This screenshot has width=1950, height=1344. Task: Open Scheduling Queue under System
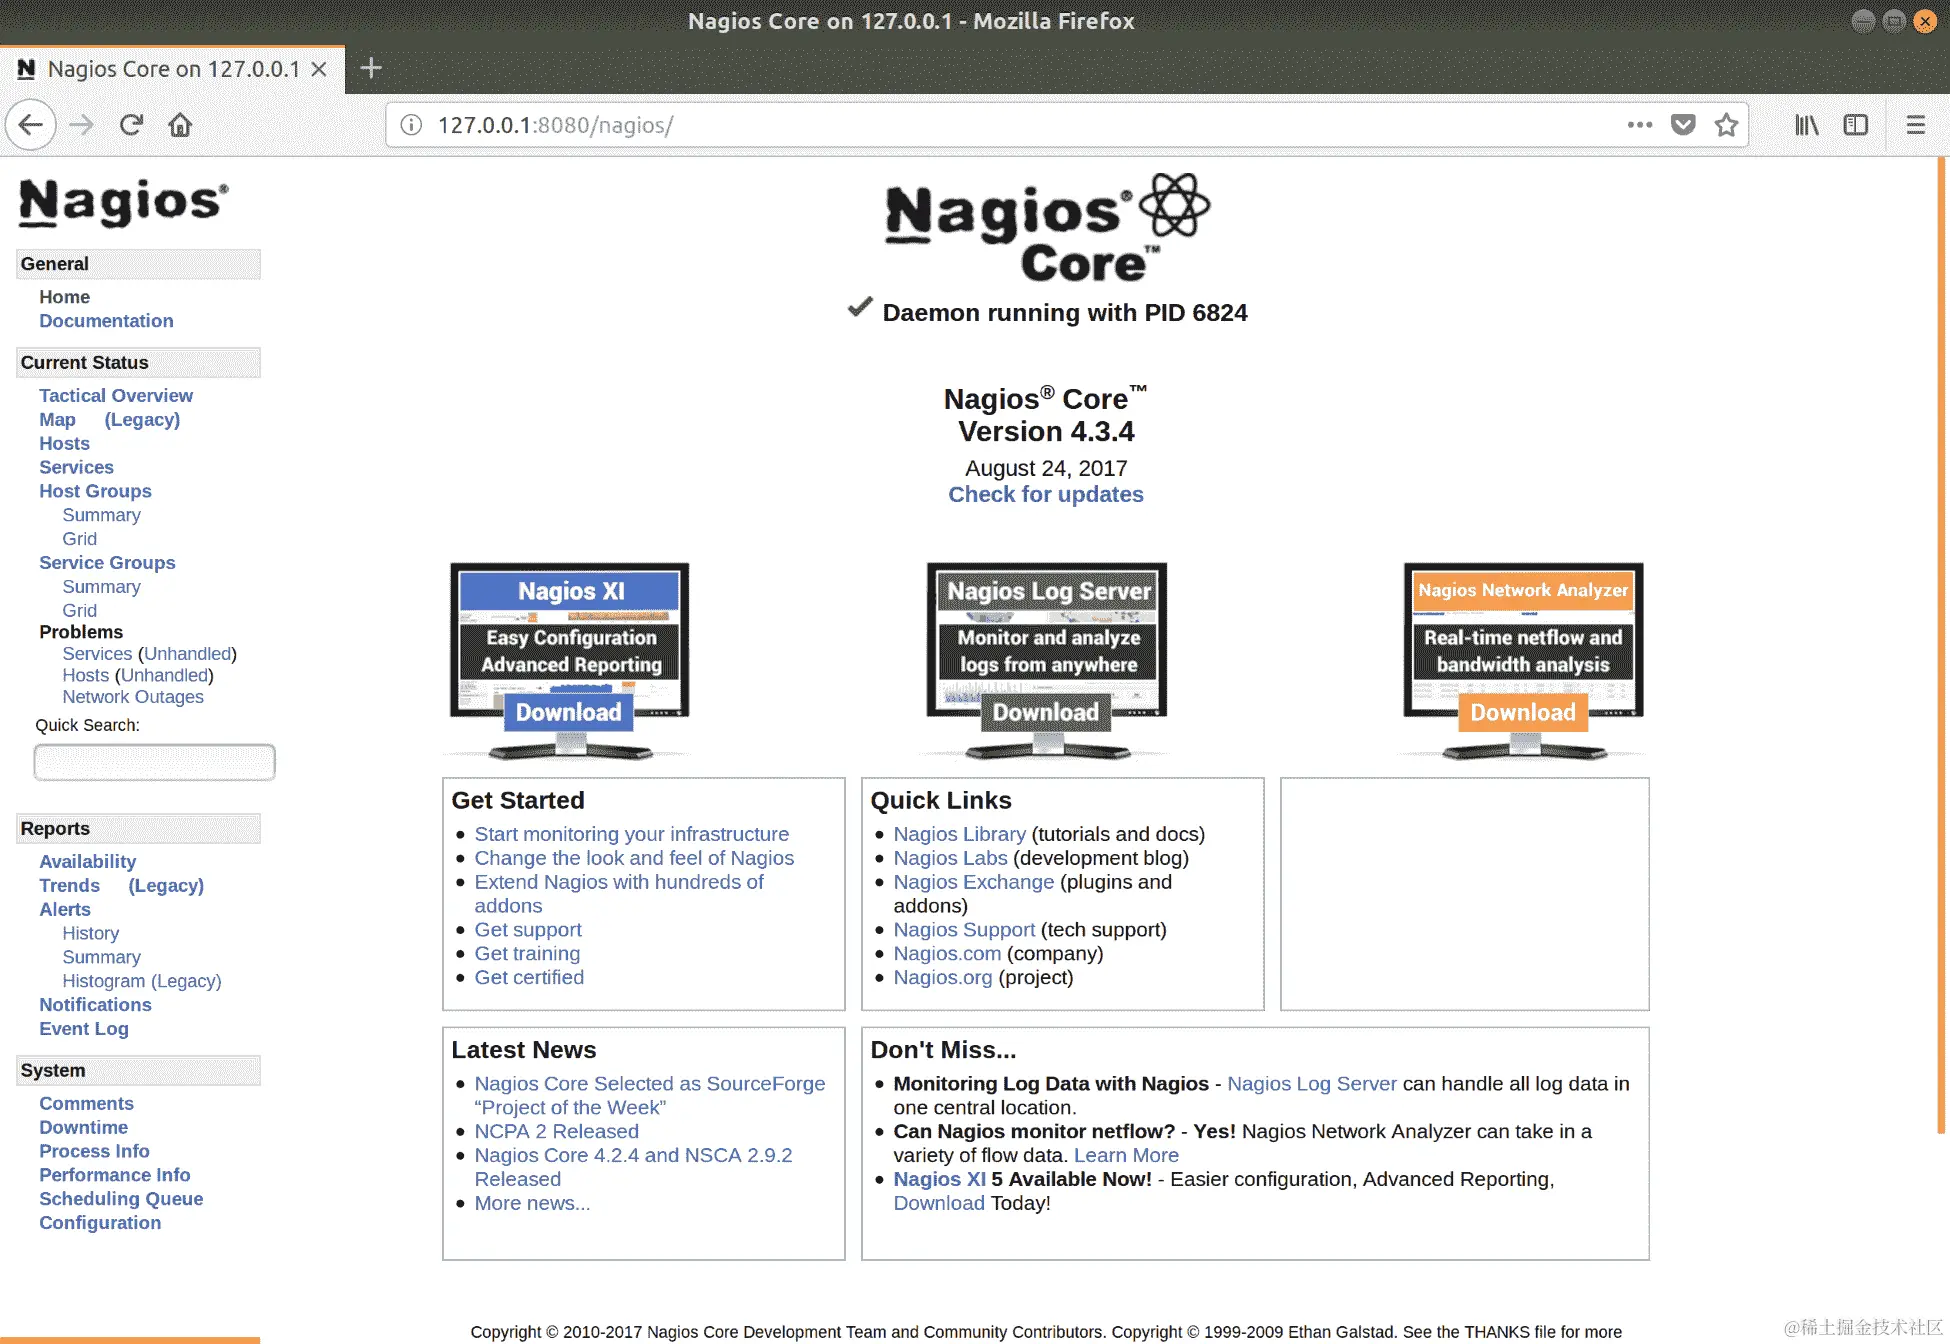tap(121, 1199)
